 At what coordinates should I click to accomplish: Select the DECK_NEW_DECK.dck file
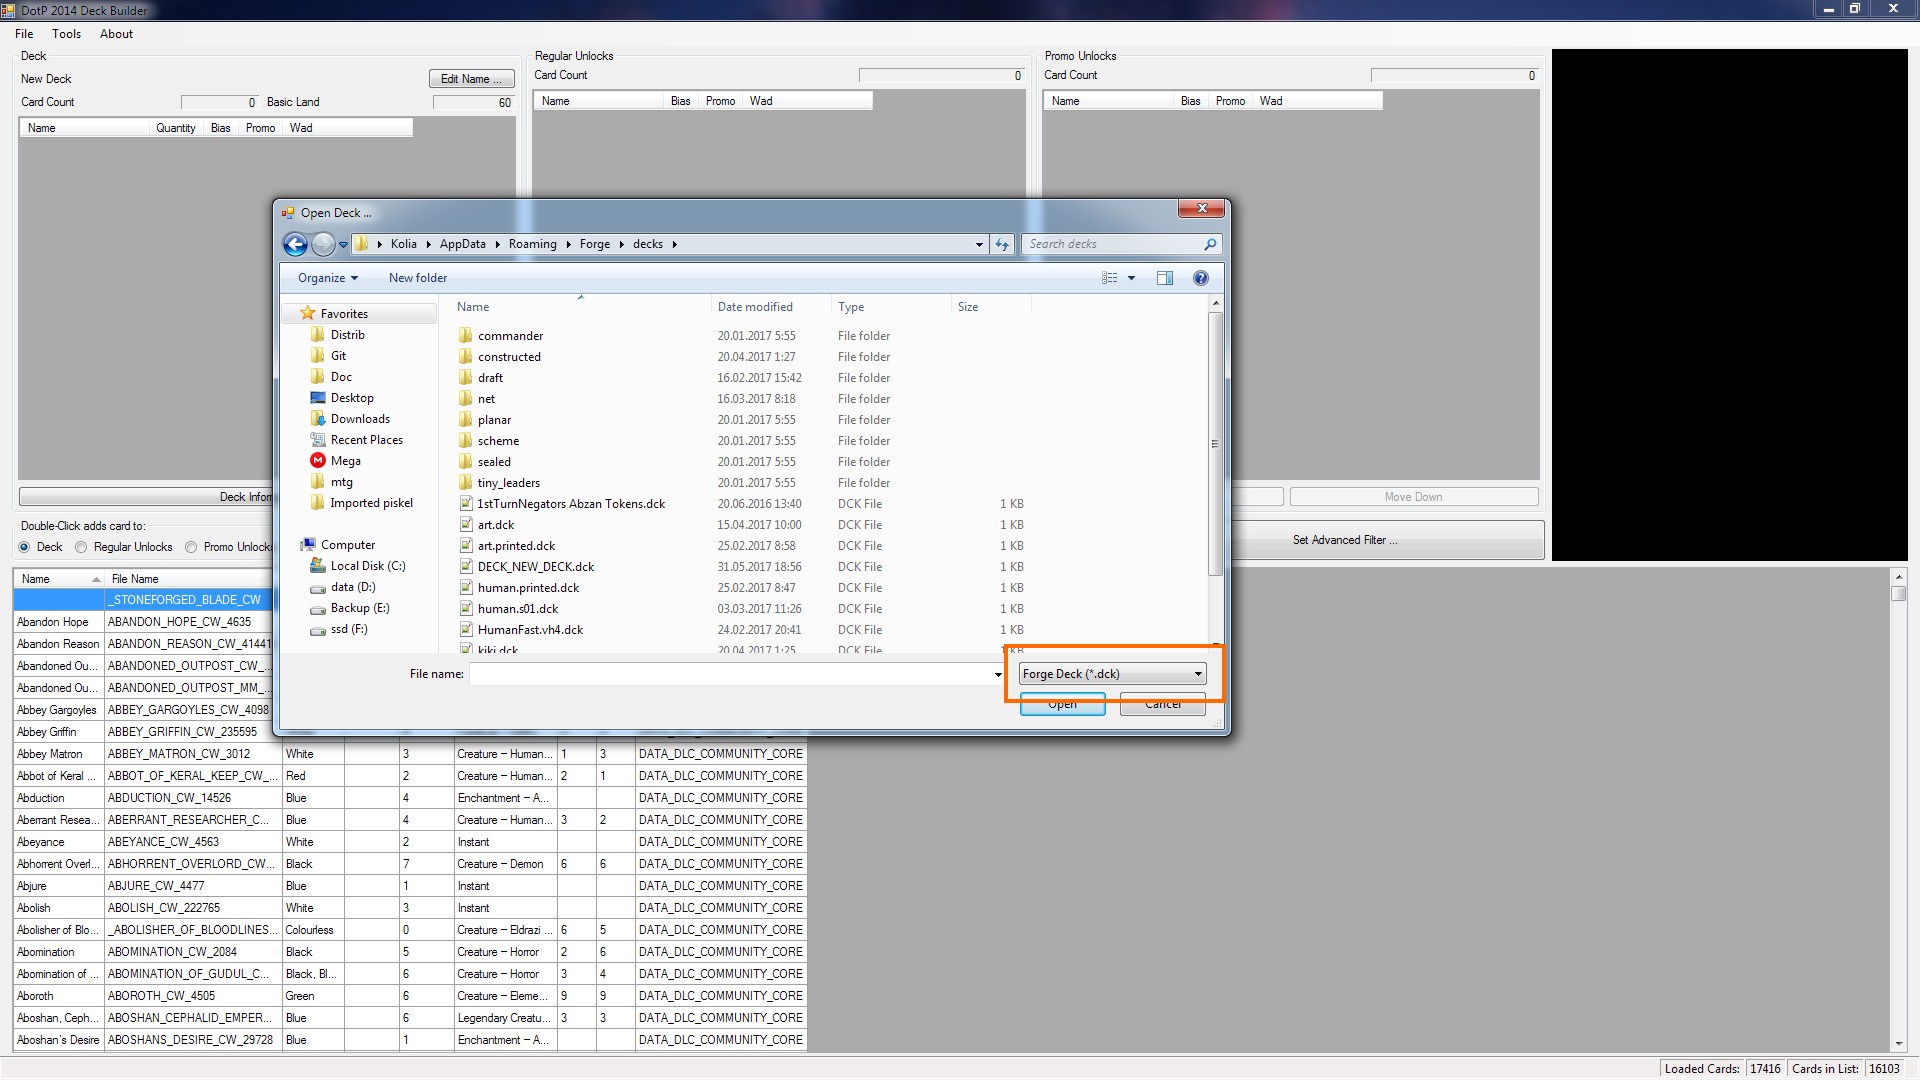(535, 567)
